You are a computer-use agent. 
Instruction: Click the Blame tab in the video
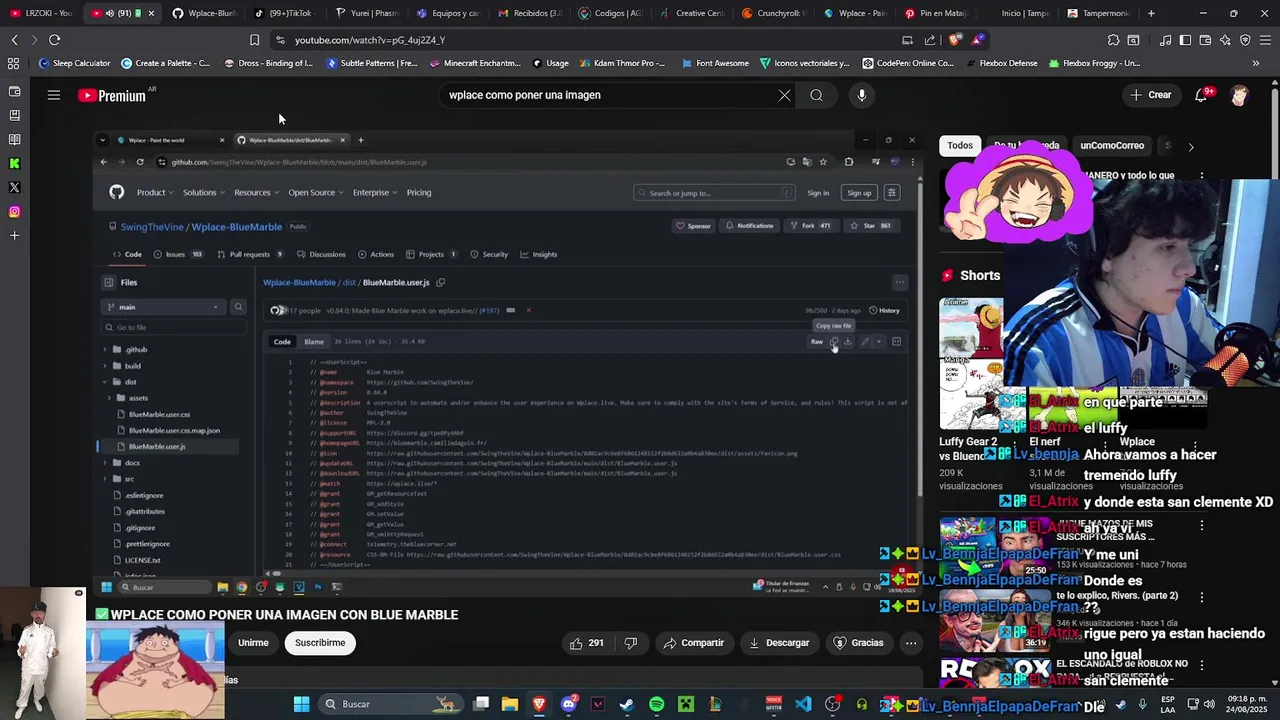(314, 342)
